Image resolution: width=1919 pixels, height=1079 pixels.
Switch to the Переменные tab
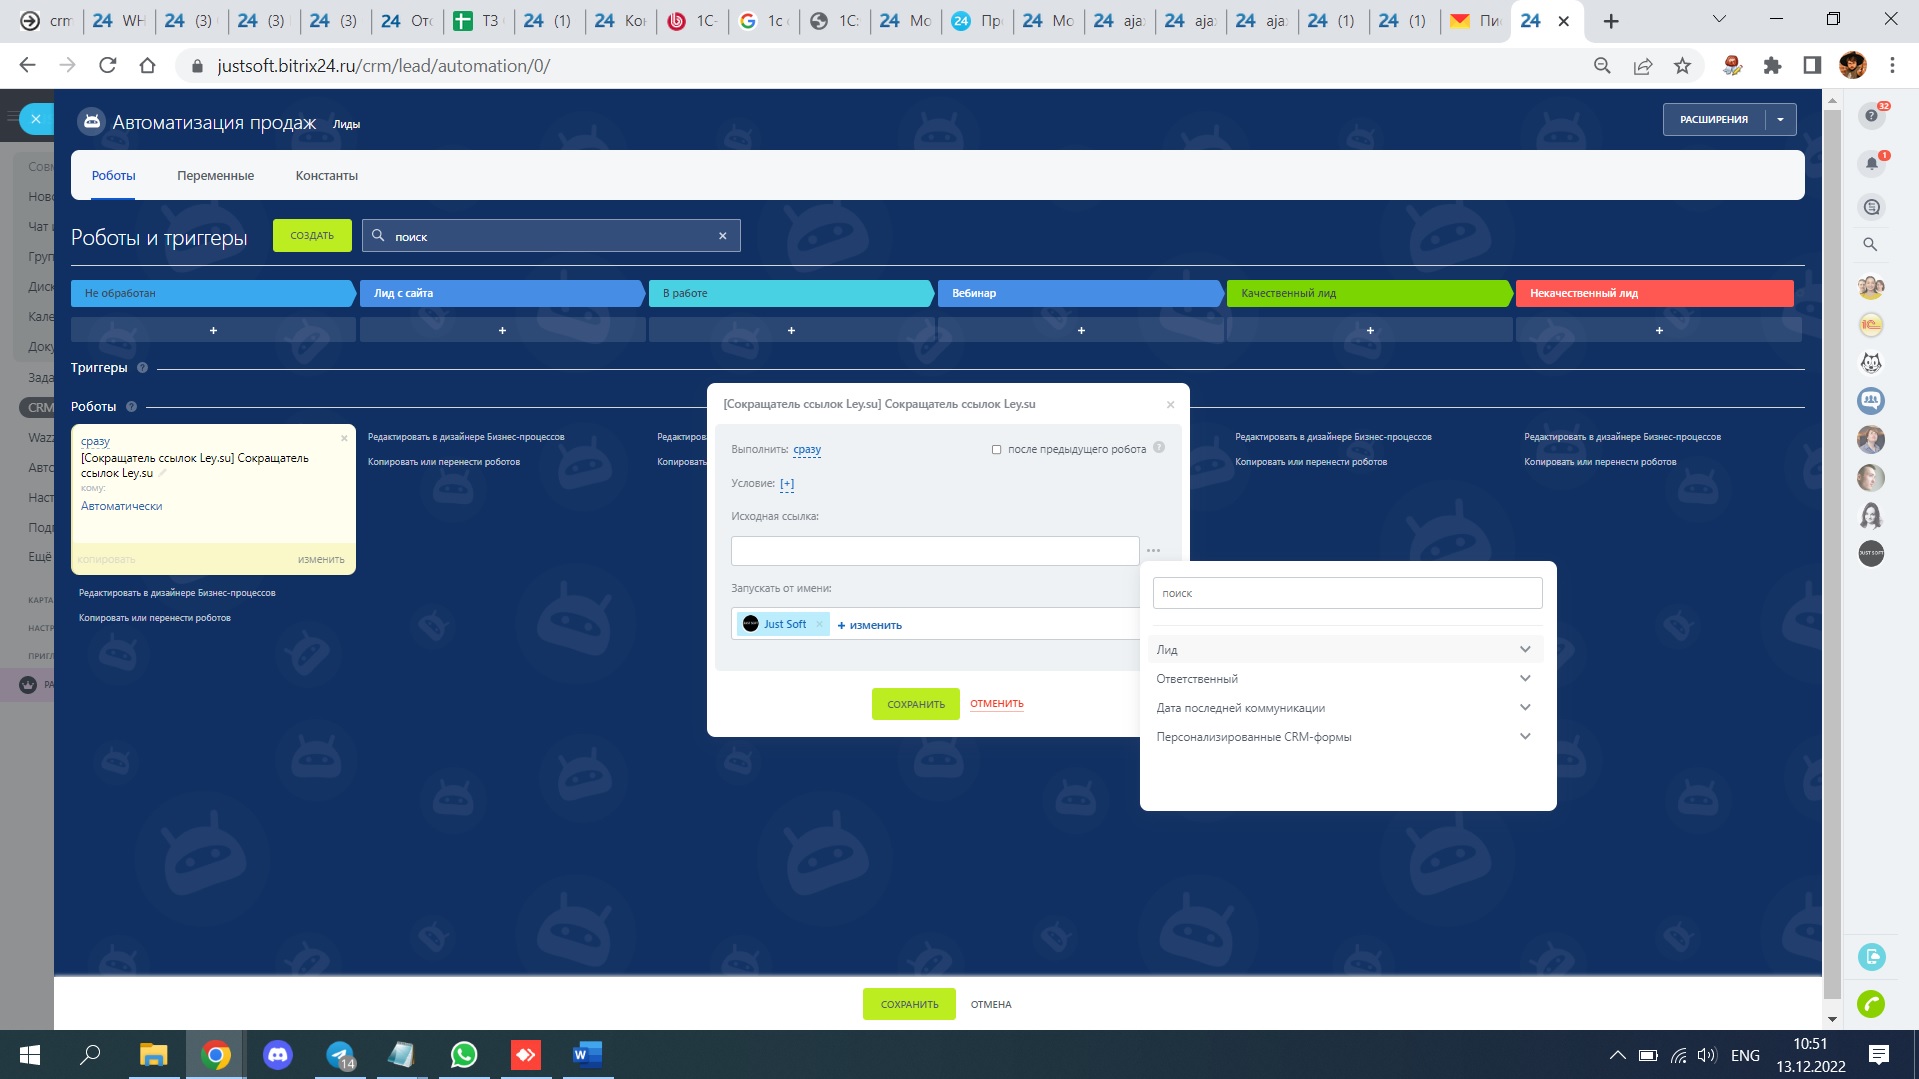[215, 176]
